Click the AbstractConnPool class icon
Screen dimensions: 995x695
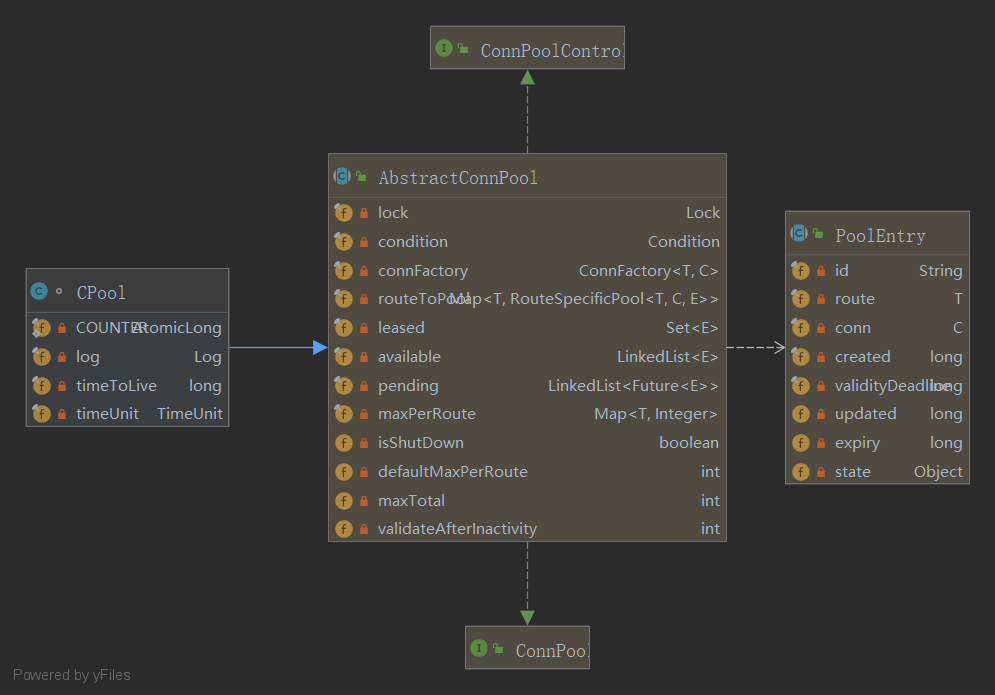click(x=342, y=177)
